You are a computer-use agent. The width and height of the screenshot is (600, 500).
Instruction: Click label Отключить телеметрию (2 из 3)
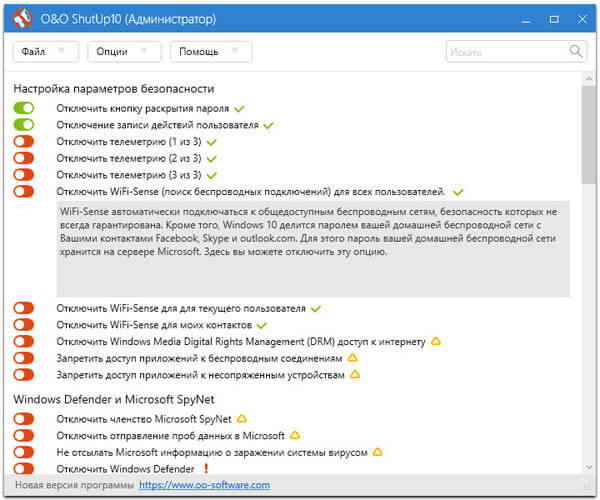(x=129, y=158)
